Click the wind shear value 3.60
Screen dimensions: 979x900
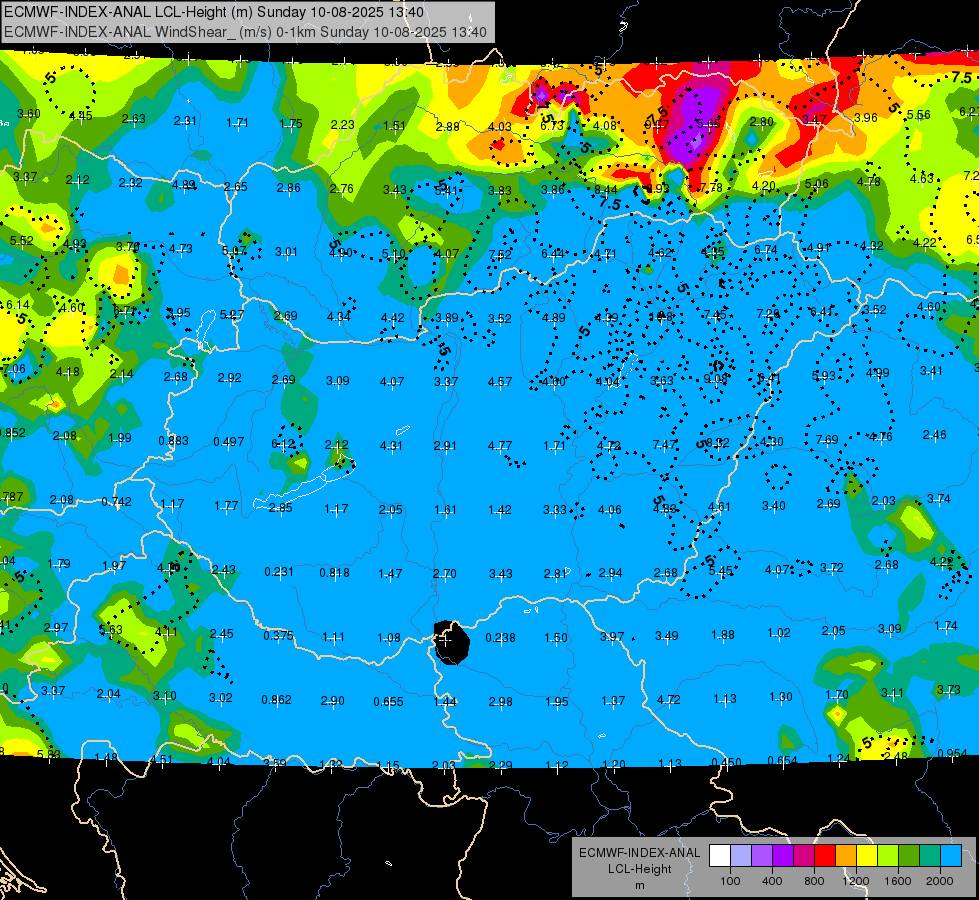pos(29,114)
